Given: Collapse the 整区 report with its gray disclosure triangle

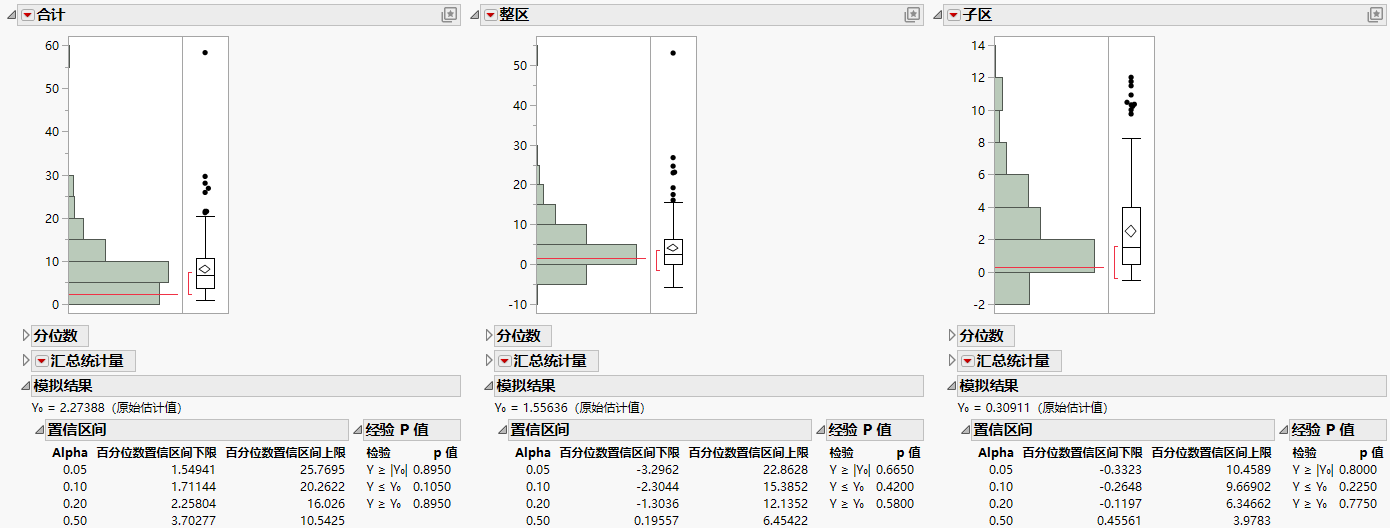Looking at the screenshot, I should coord(475,15).
